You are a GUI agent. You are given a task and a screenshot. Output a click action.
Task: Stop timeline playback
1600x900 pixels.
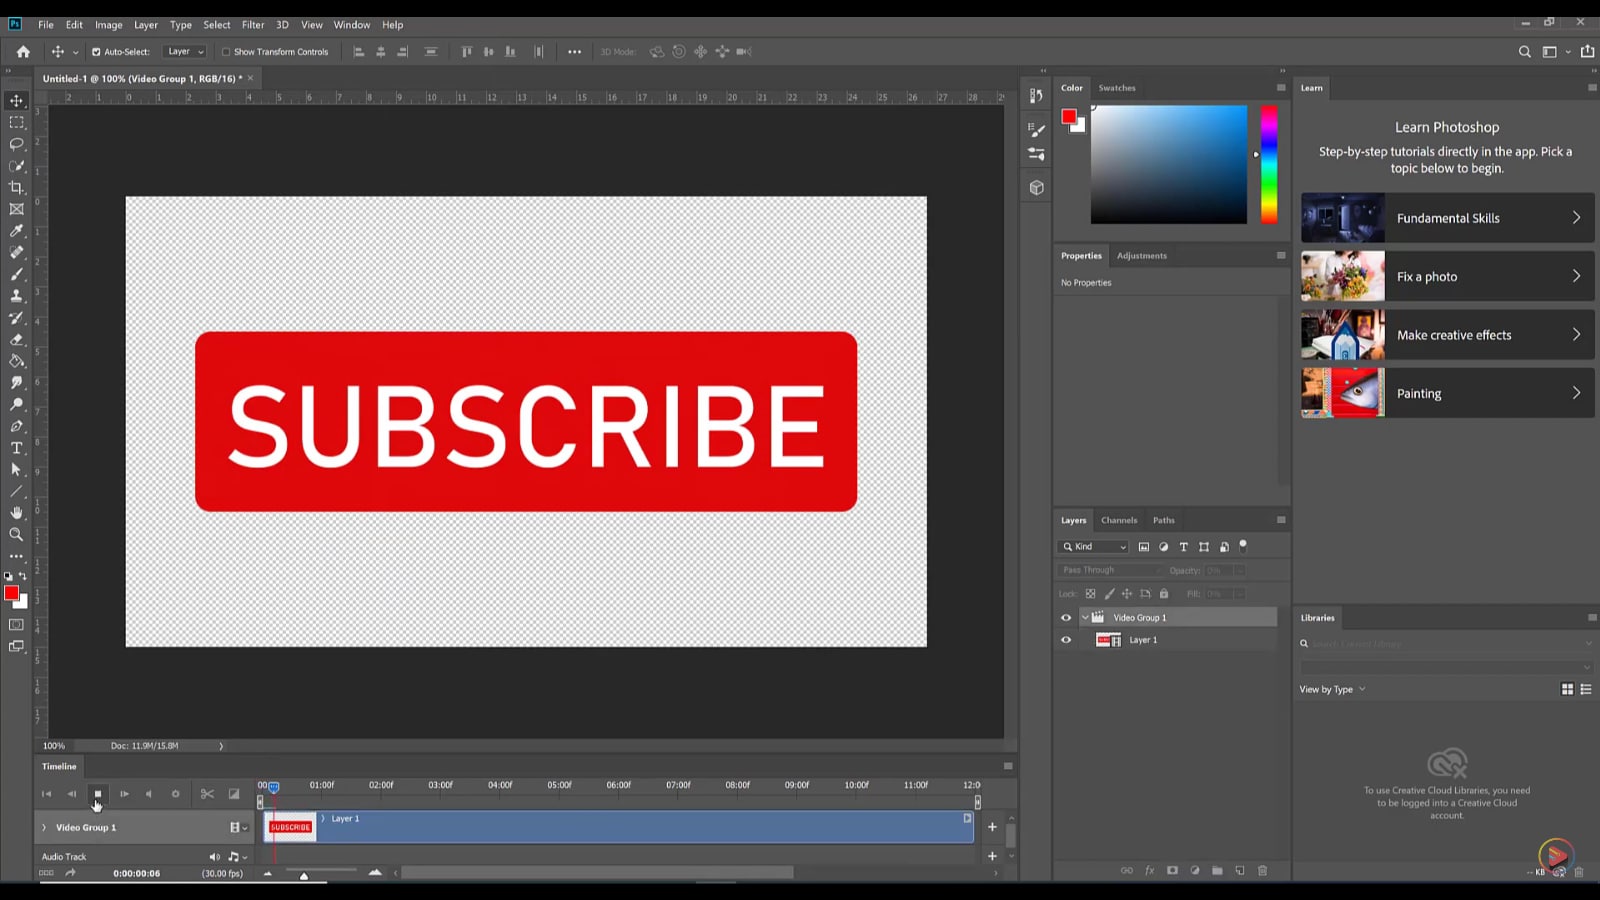98,794
